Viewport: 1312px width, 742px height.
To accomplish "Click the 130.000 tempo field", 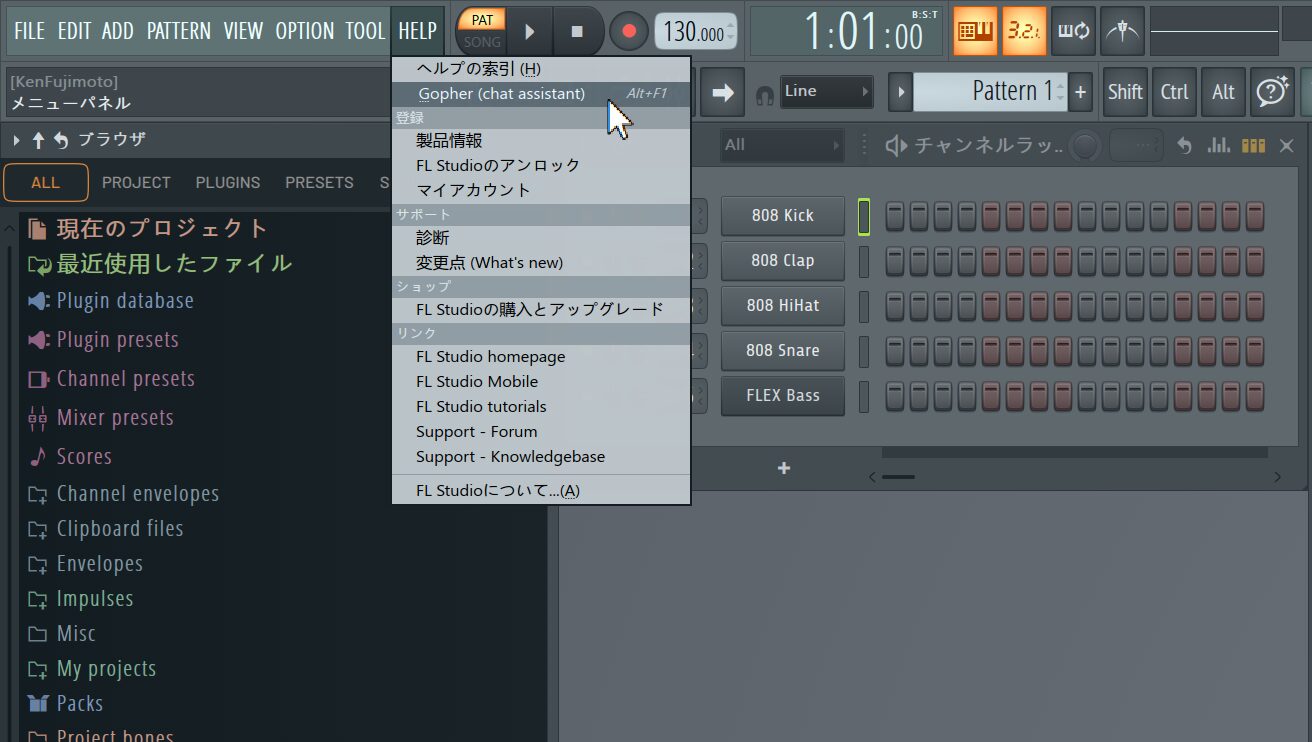I will [x=696, y=32].
